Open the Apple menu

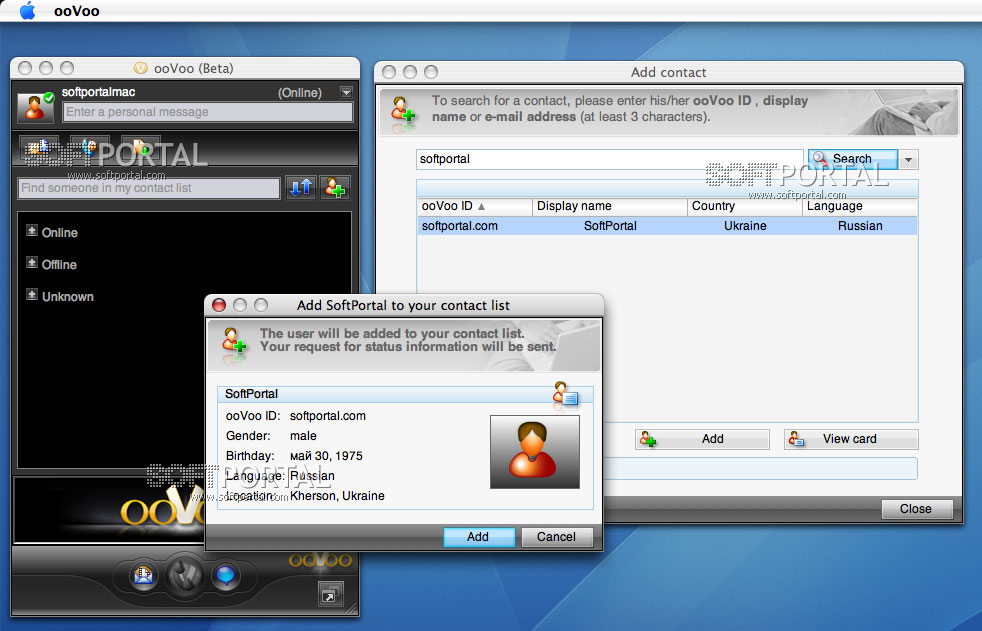click(x=28, y=11)
